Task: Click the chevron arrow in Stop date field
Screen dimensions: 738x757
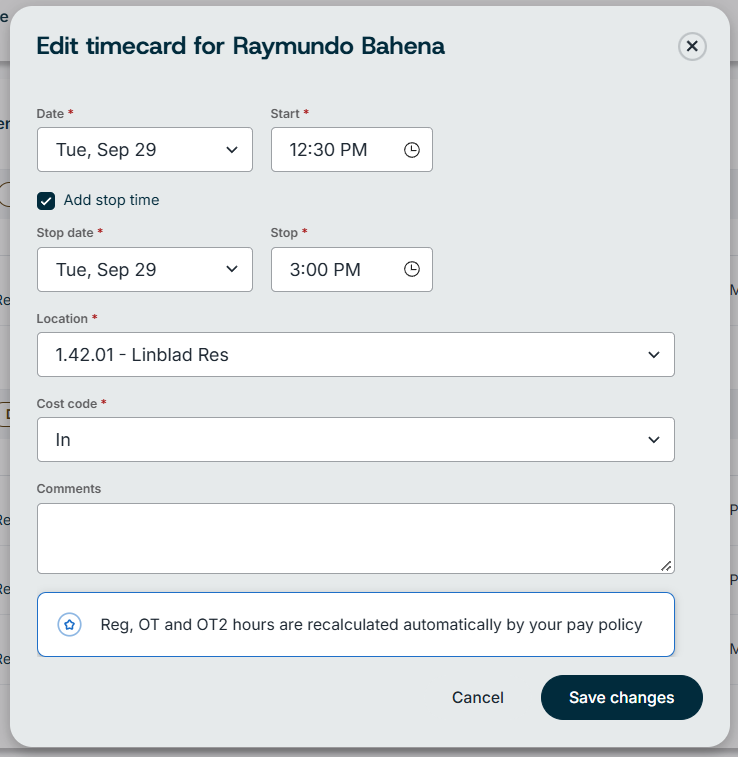Action: pyautogui.click(x=232, y=269)
